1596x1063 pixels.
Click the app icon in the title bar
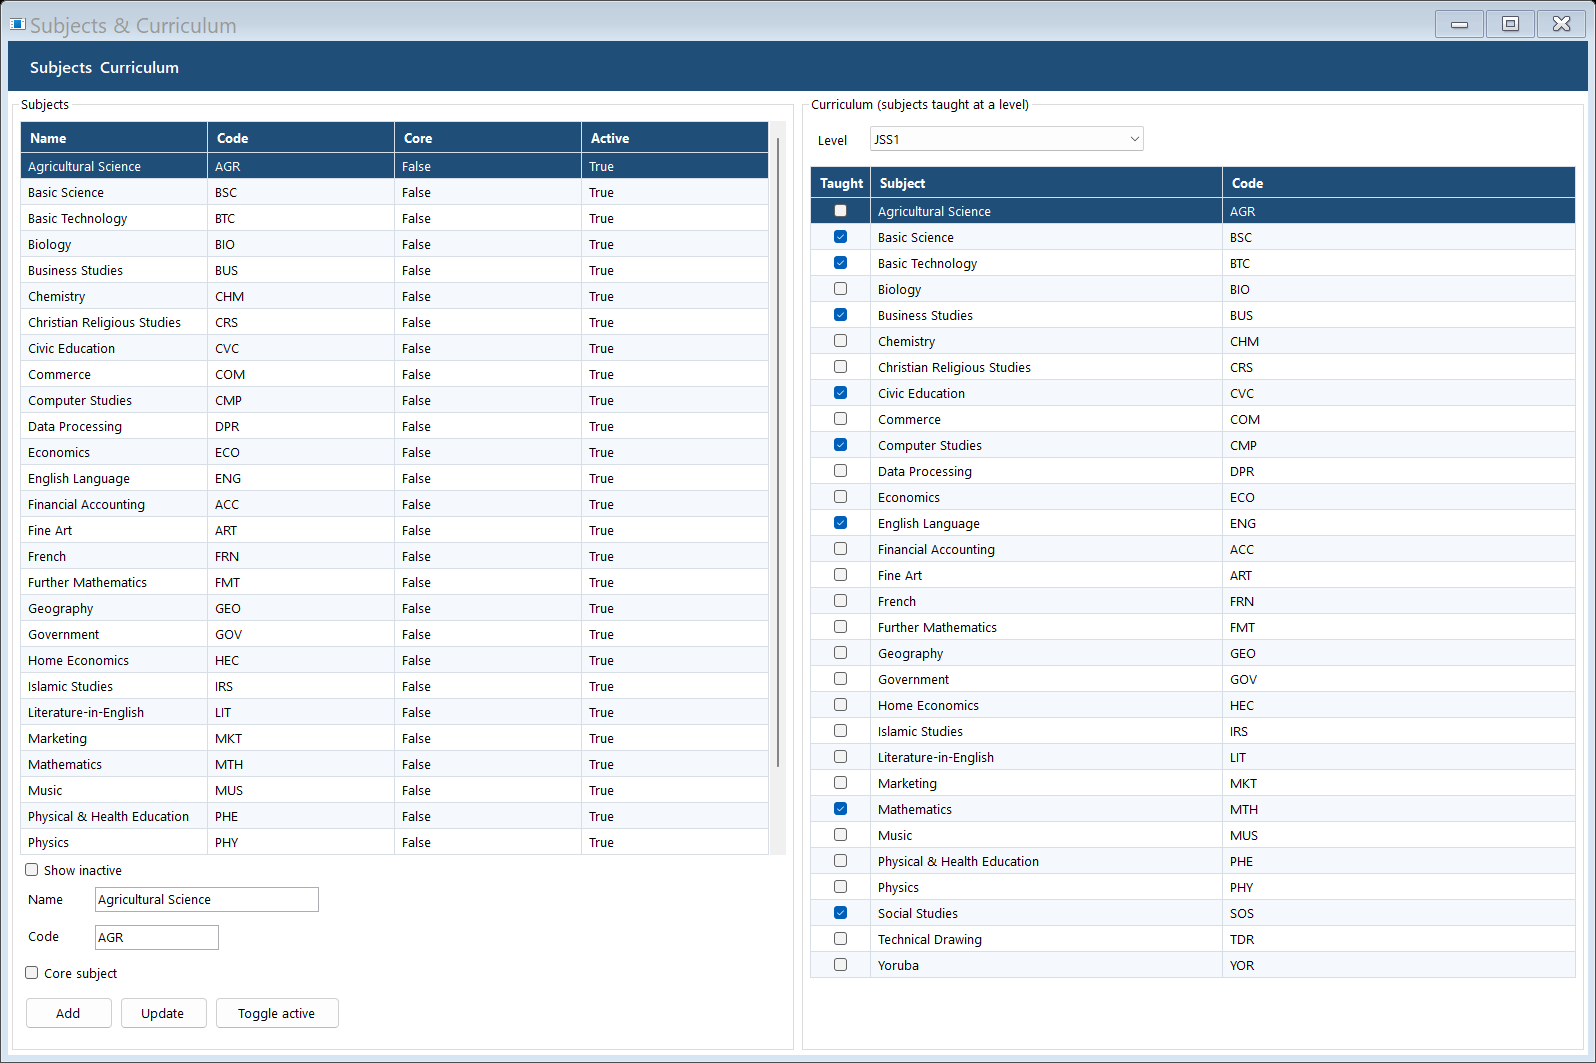pos(17,24)
